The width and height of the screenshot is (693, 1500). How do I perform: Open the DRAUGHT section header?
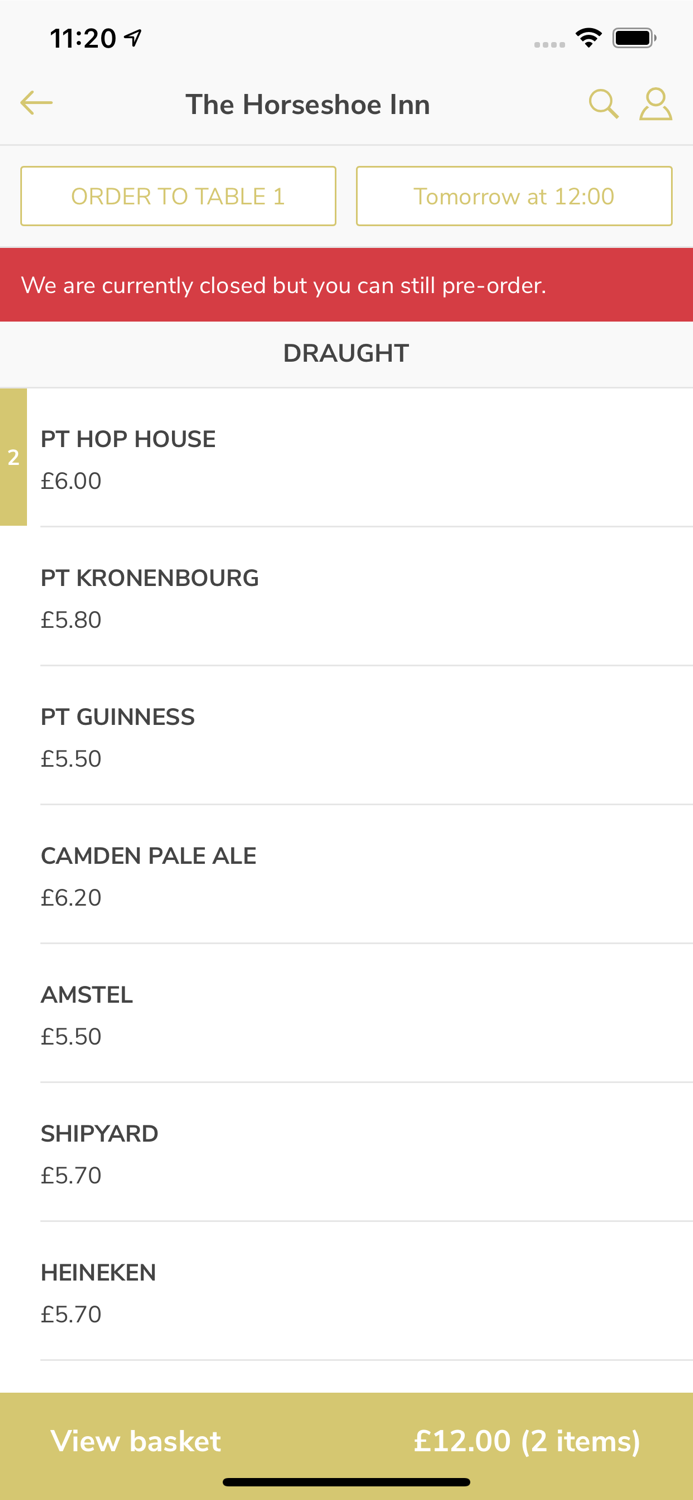(x=346, y=353)
